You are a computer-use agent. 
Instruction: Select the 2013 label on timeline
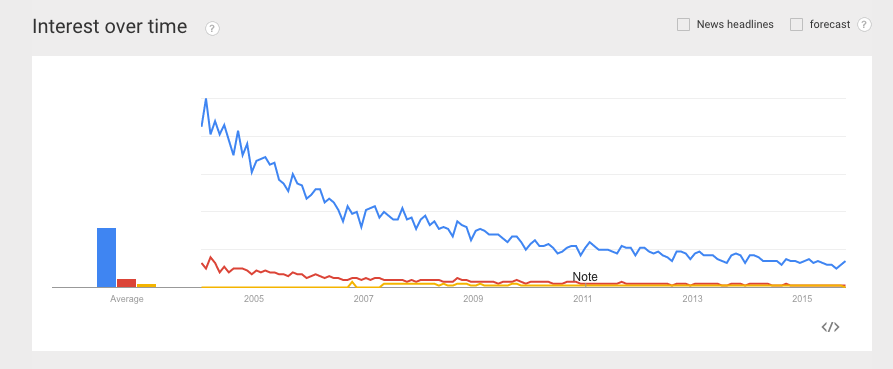click(693, 299)
